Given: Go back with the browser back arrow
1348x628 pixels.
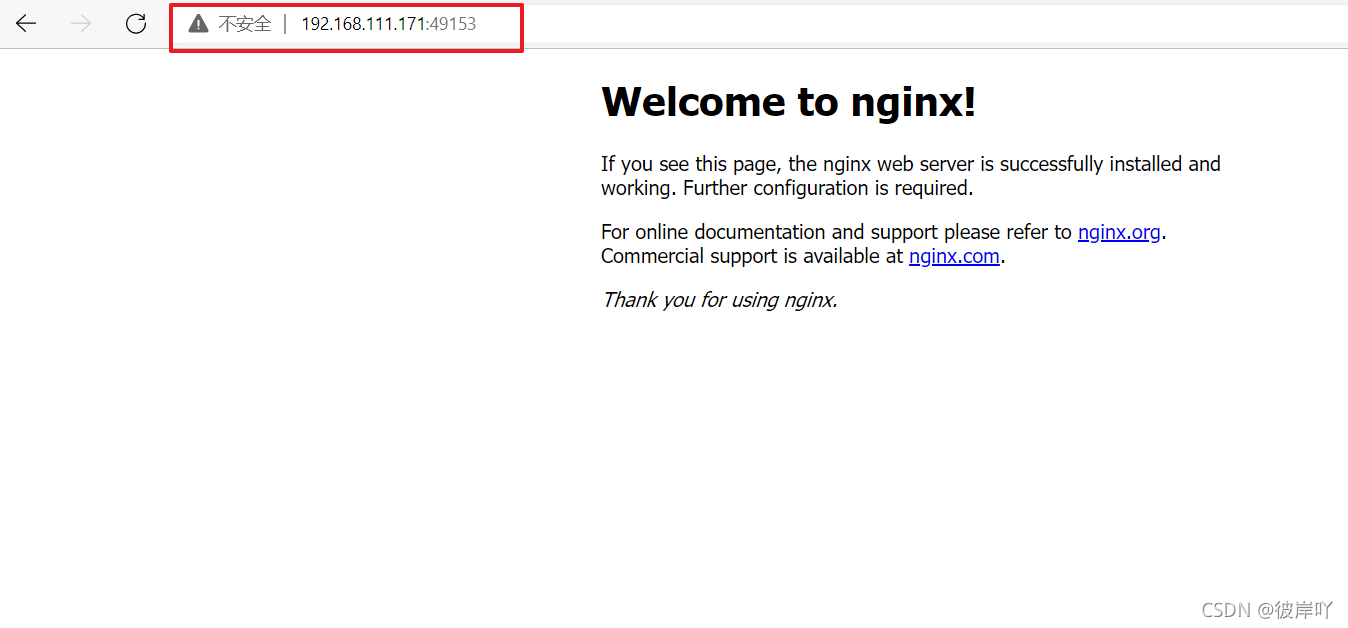Looking at the screenshot, I should [26, 24].
